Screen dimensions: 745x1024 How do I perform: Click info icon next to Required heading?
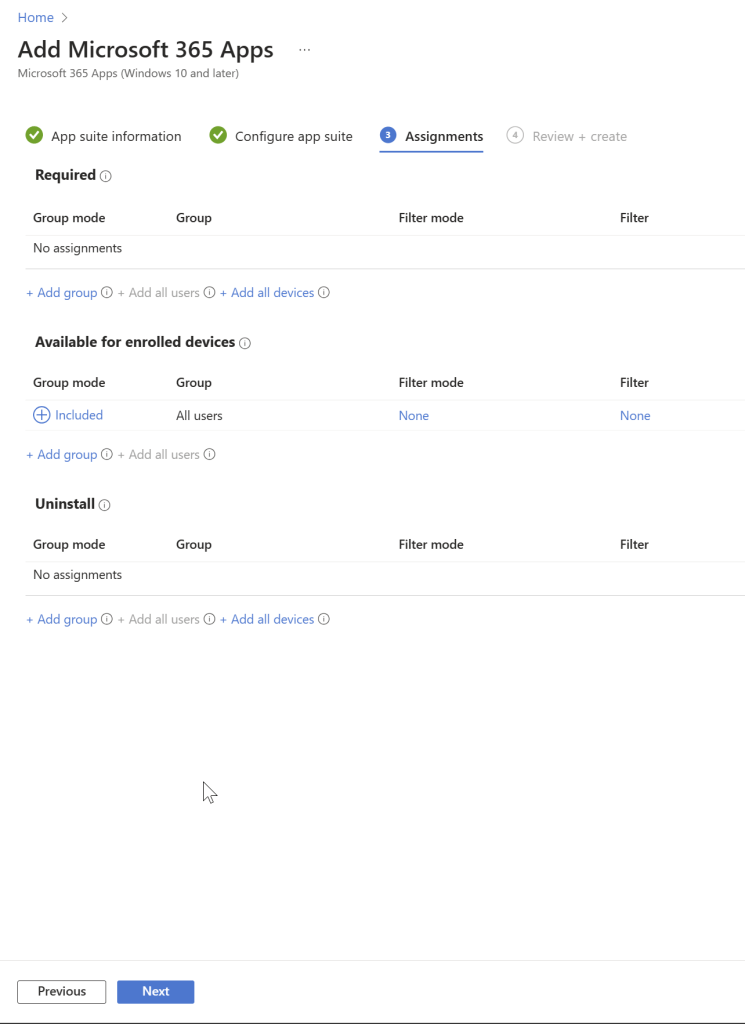[106, 176]
